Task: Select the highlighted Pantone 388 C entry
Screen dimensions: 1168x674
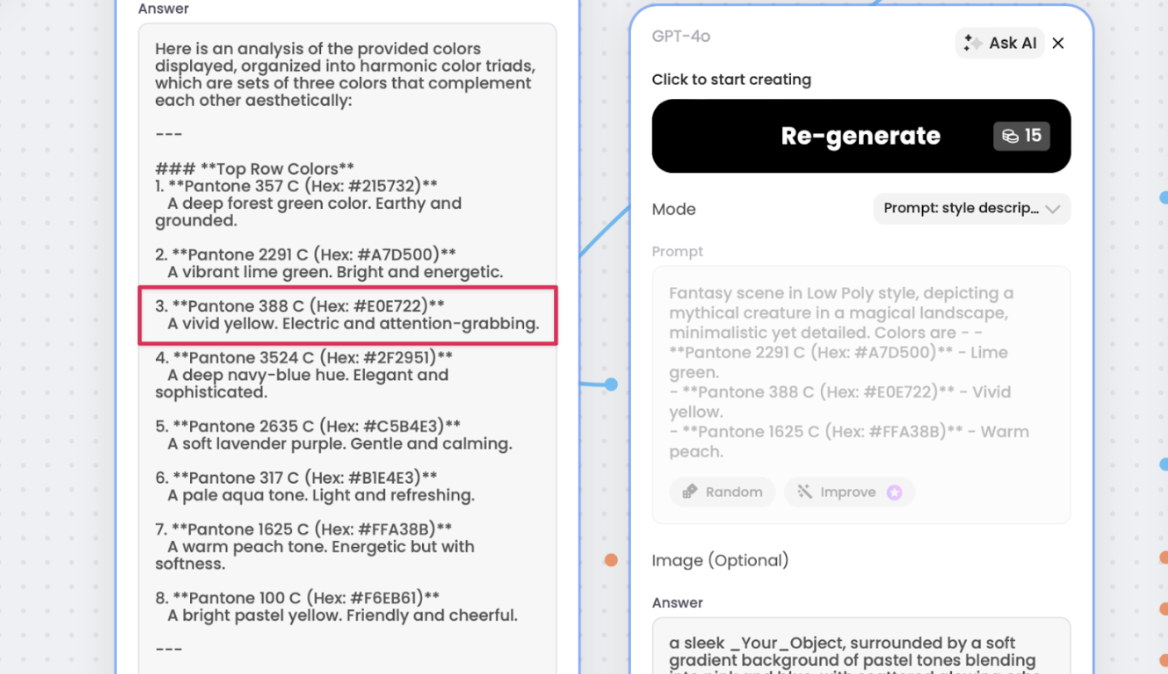Action: [347, 315]
